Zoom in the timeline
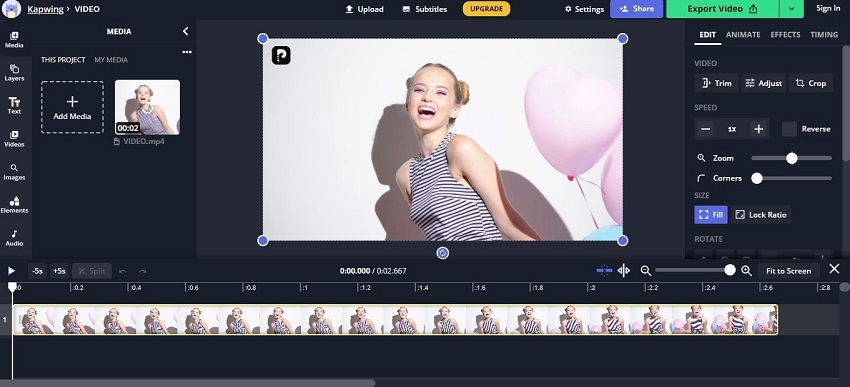This screenshot has height=387, width=850. point(746,270)
